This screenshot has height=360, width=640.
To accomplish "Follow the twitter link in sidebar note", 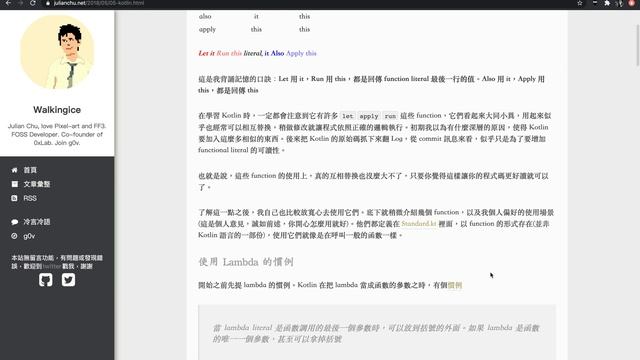I will pos(52,266).
